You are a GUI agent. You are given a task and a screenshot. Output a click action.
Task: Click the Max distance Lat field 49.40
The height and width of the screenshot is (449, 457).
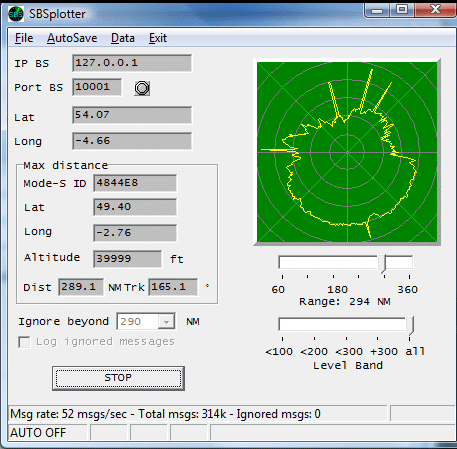pos(135,207)
